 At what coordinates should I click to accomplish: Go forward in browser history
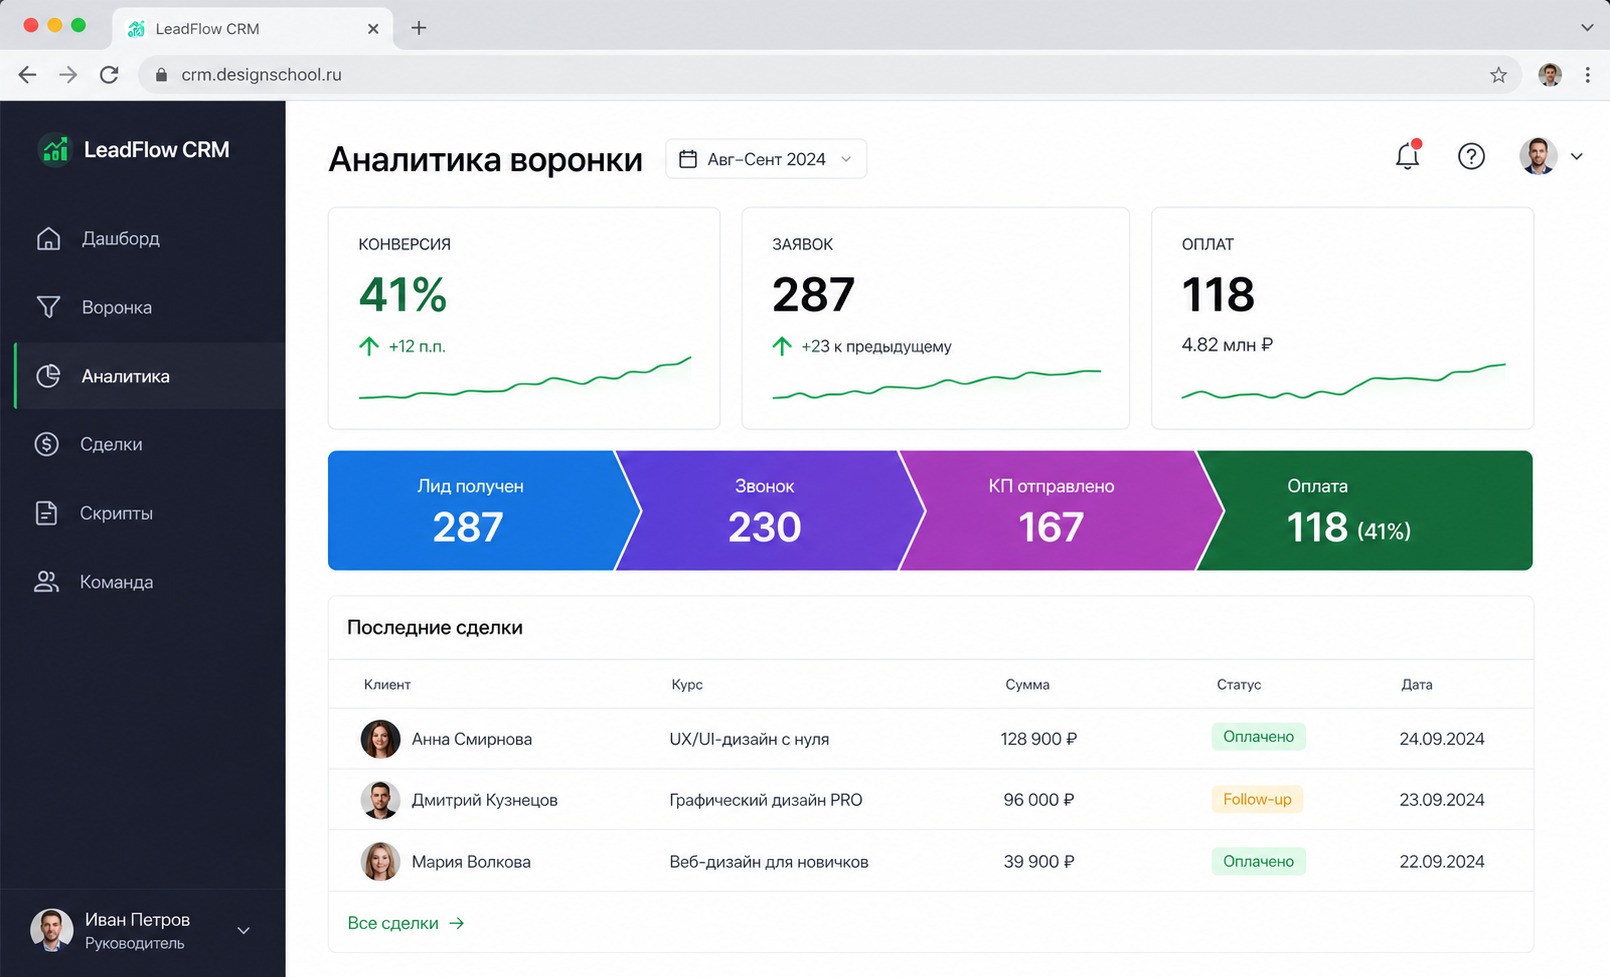tap(68, 75)
